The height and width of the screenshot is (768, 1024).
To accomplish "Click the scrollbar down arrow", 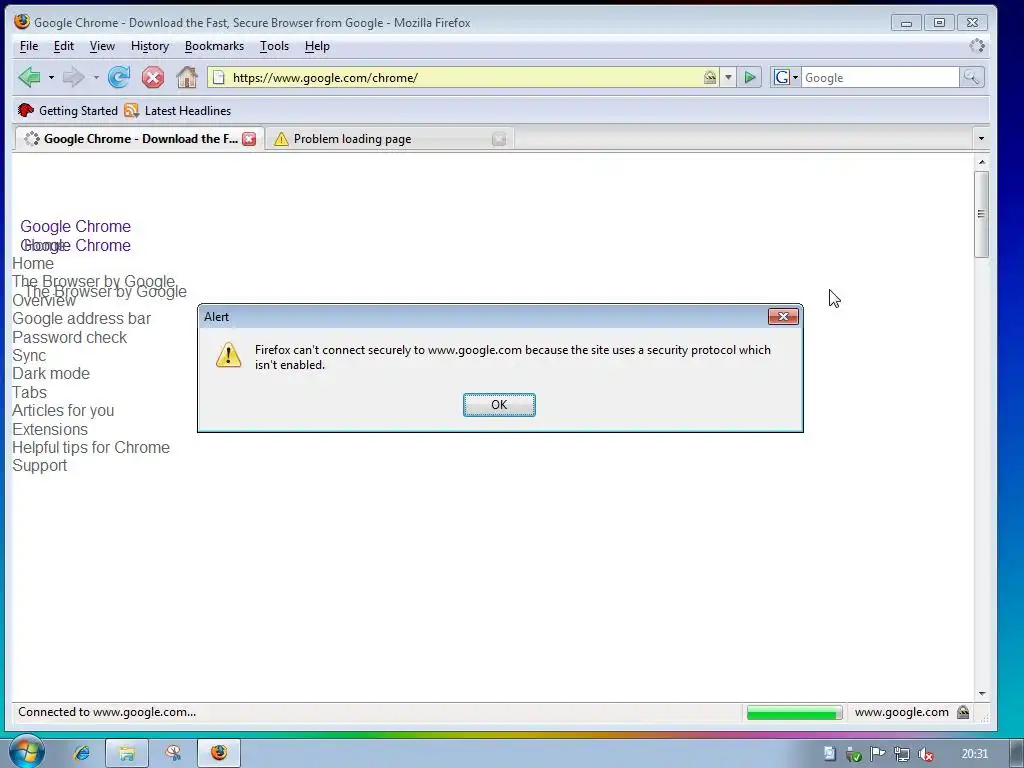I will [x=981, y=694].
